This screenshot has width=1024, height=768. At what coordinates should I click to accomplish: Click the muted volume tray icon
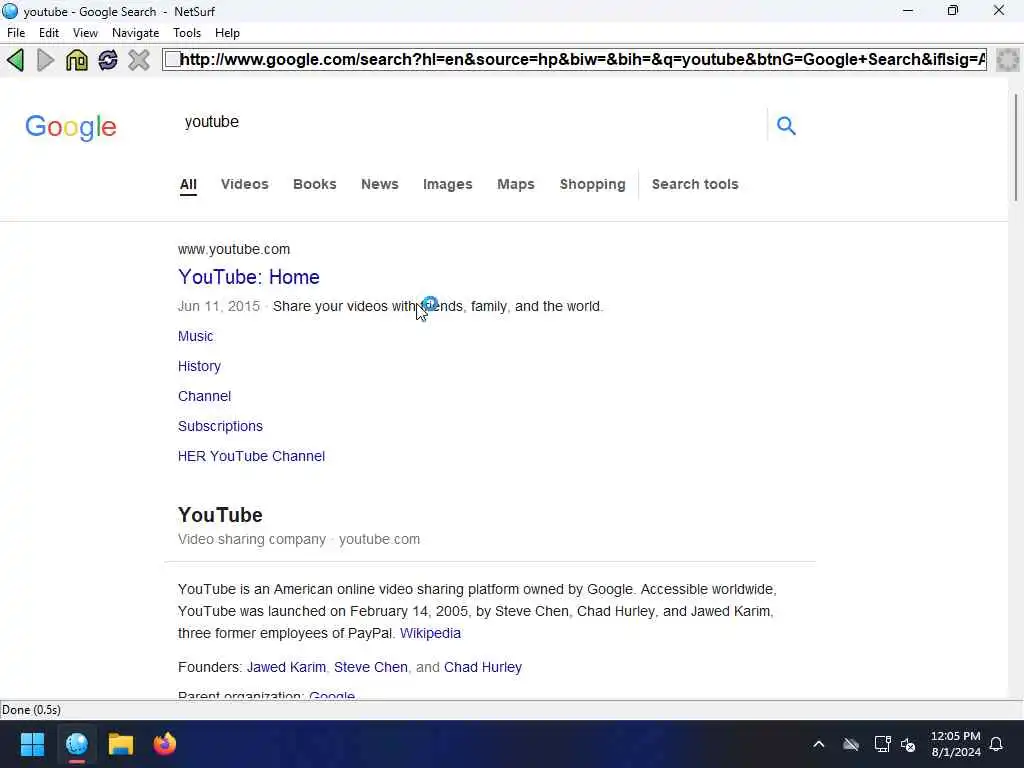(x=908, y=744)
